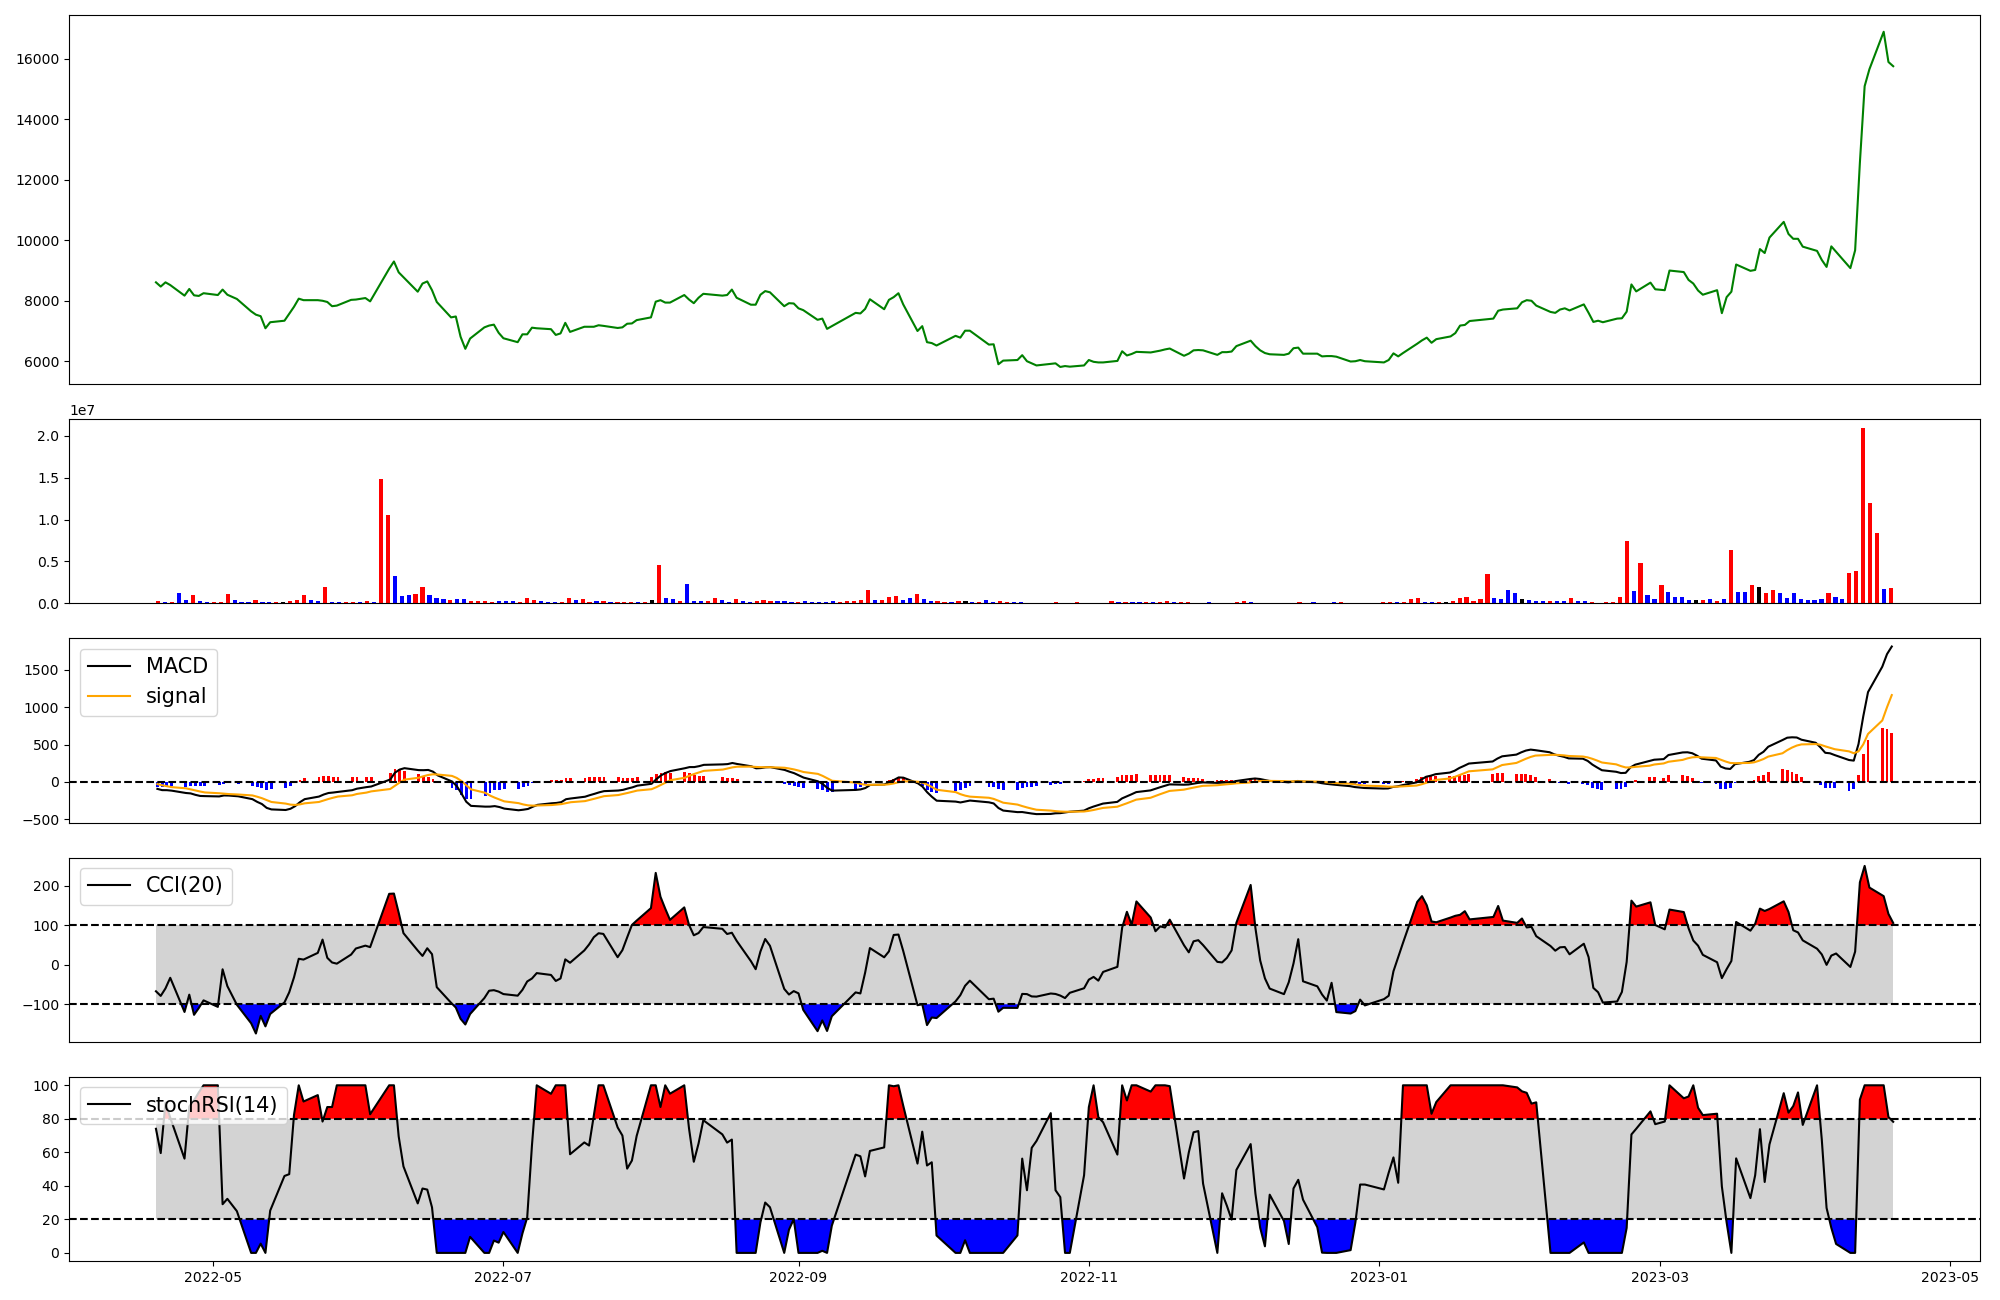Screen dimensions: 2000x1300
Task: Click the 1e7 scale label above volume chart
Action: pyautogui.click(x=82, y=410)
